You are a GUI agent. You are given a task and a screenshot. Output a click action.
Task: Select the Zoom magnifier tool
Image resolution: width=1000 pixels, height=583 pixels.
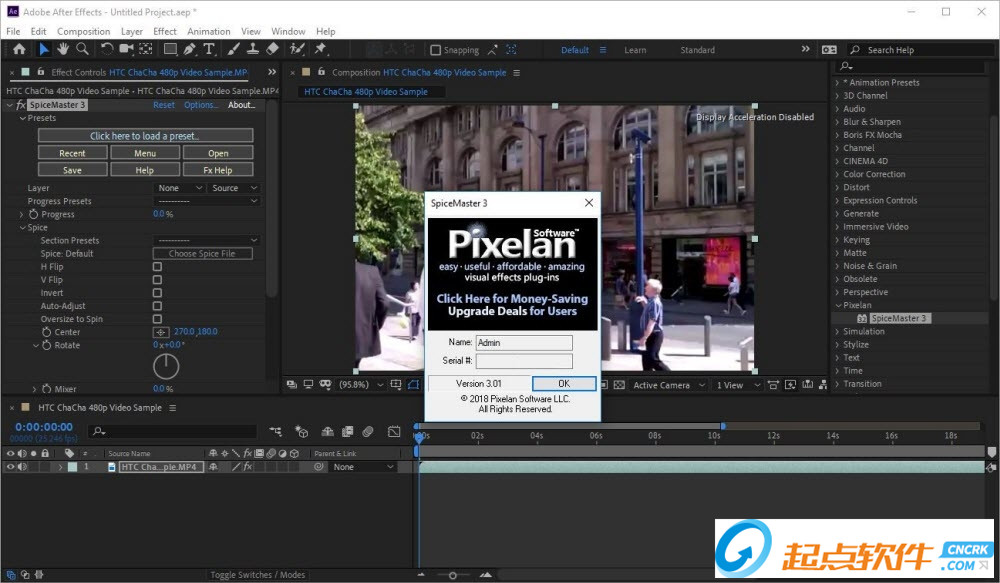pyautogui.click(x=82, y=49)
